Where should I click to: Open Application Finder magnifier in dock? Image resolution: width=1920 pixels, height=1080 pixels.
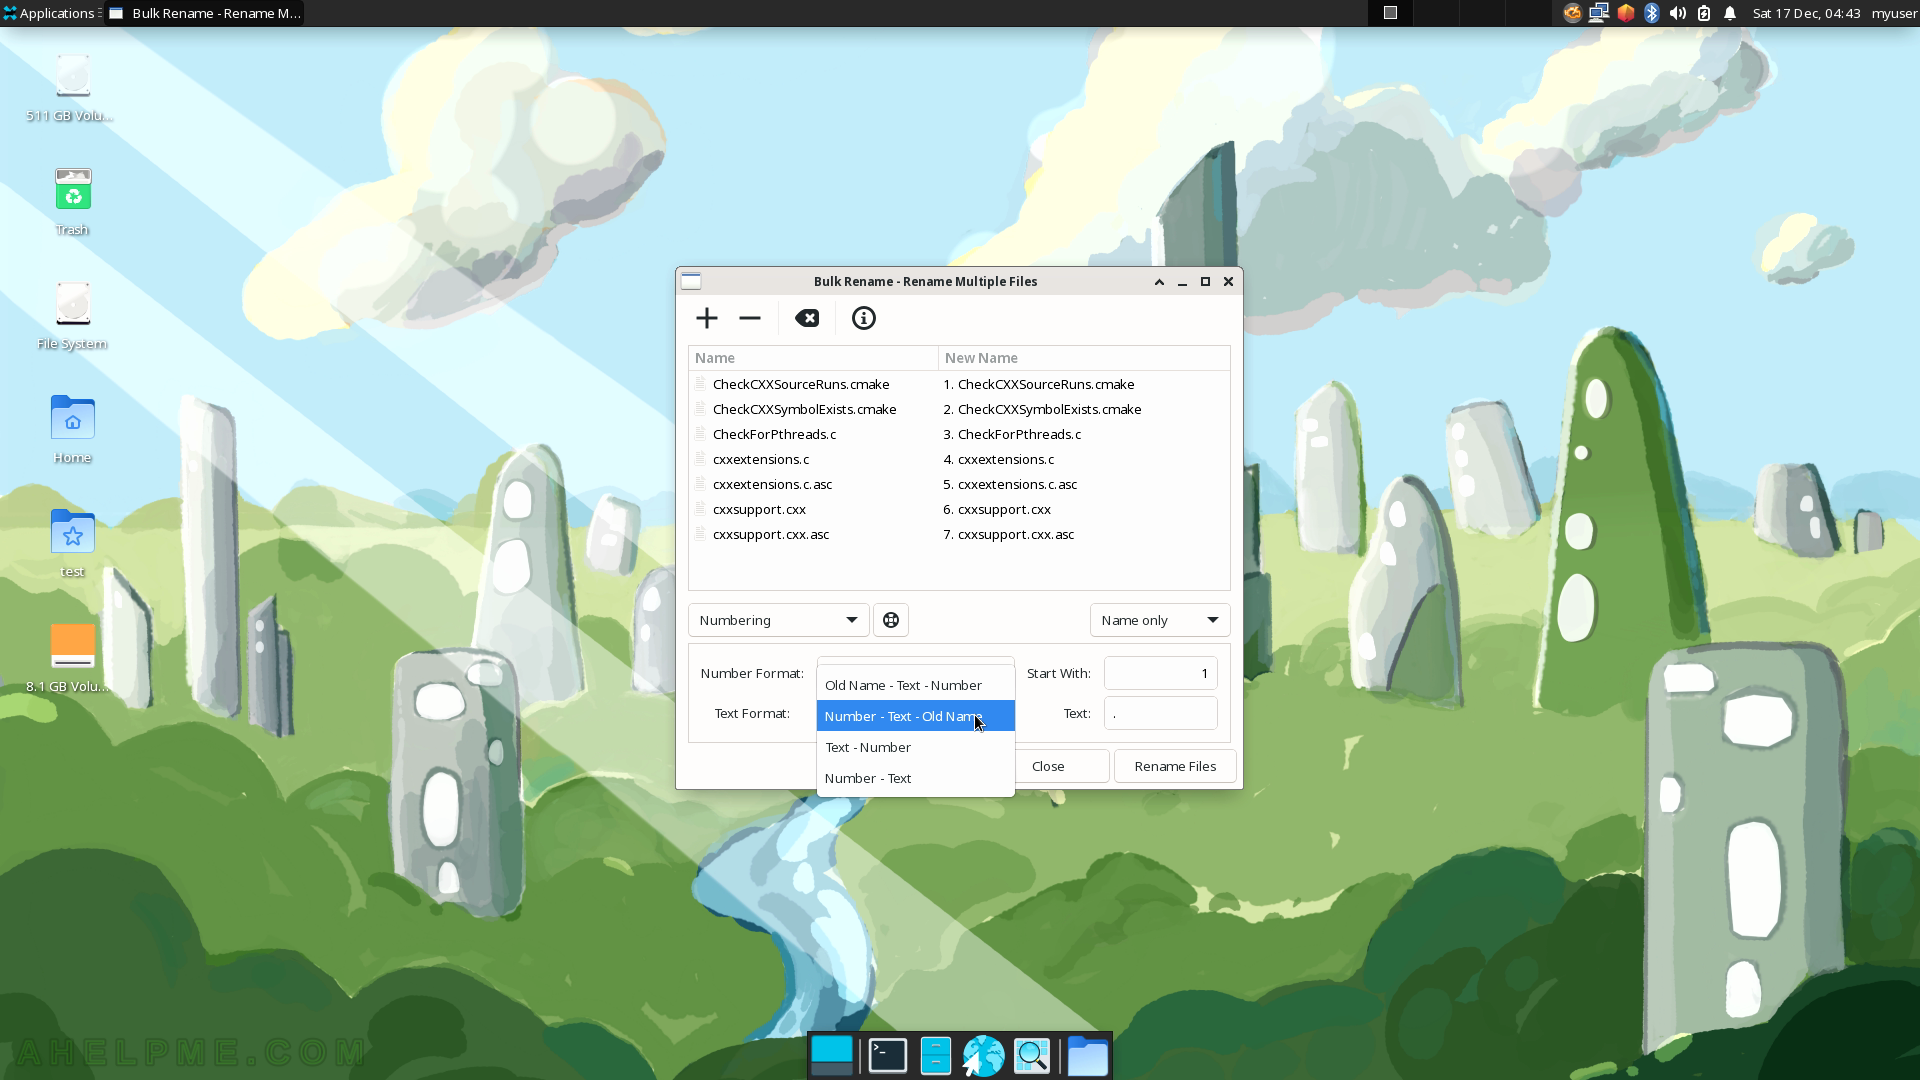click(x=1032, y=1056)
